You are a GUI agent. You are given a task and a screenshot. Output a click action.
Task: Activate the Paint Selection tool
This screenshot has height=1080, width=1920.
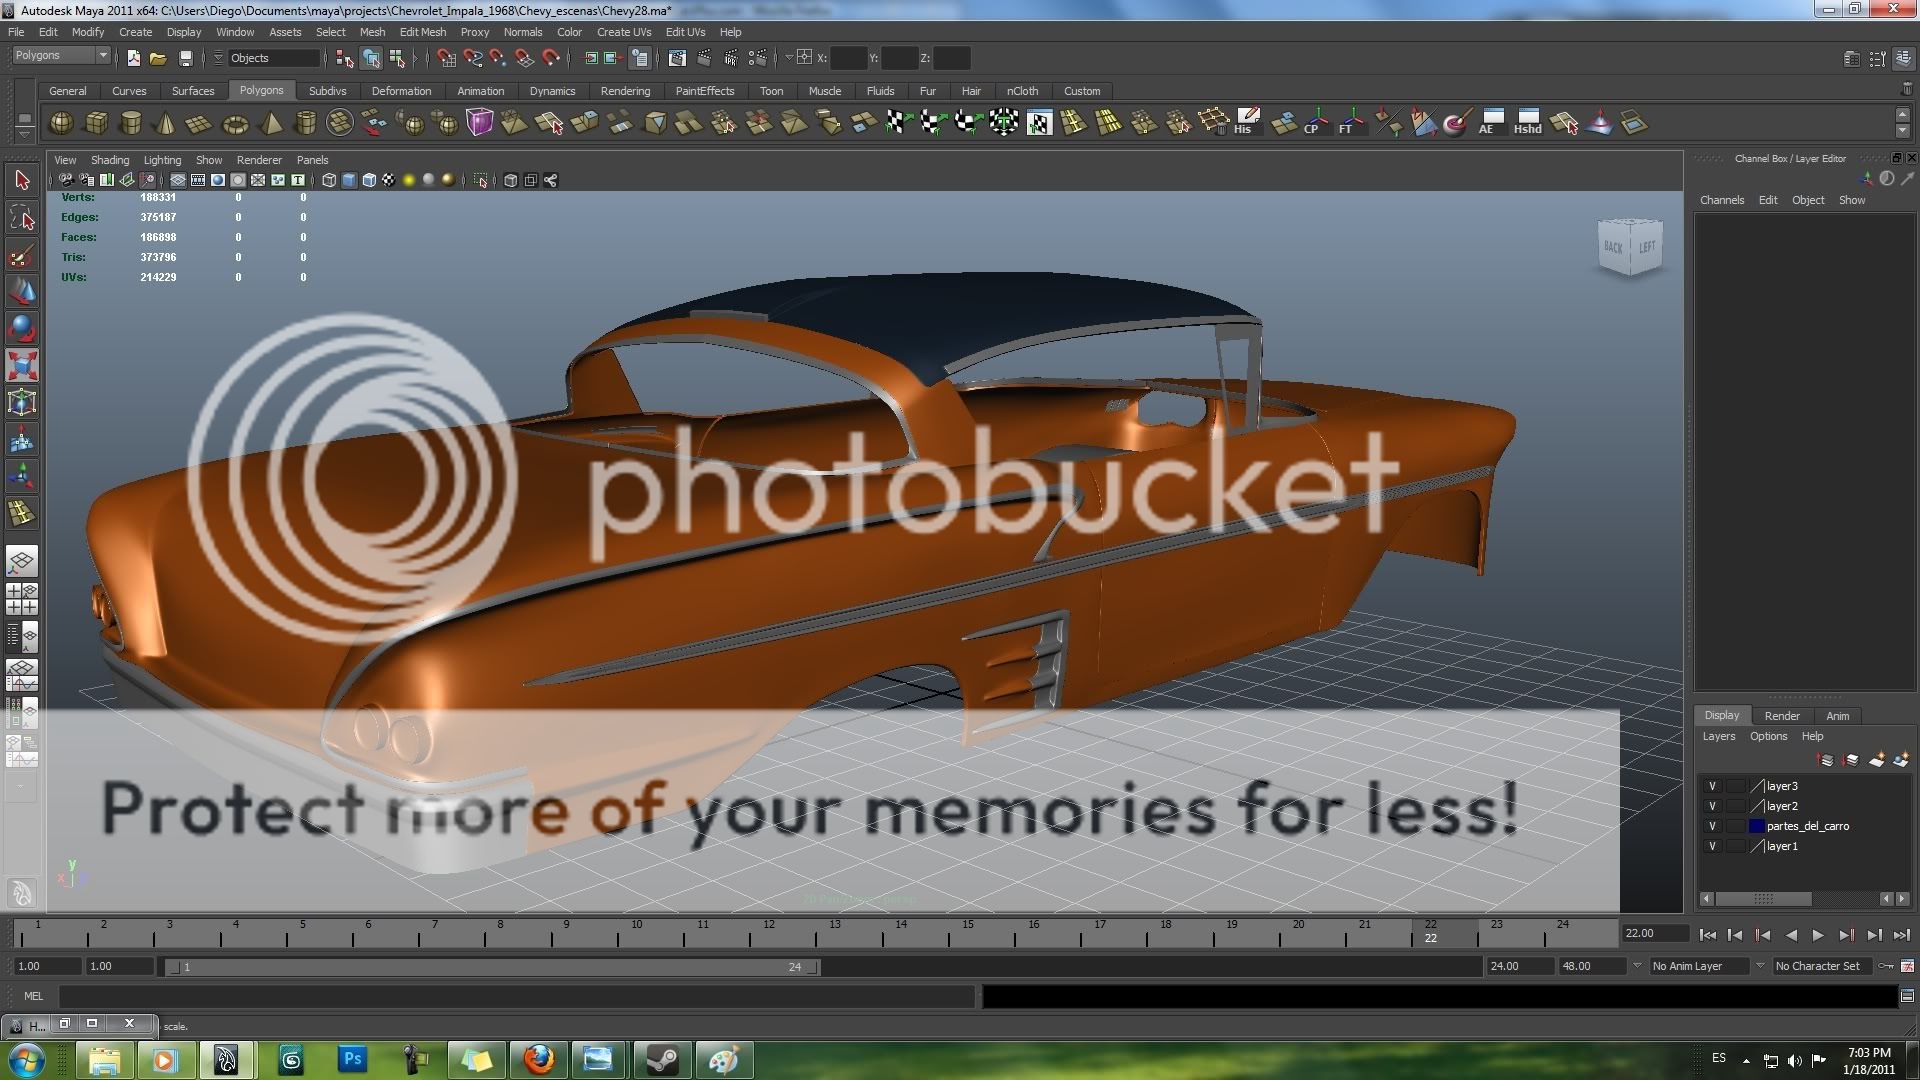pyautogui.click(x=22, y=255)
